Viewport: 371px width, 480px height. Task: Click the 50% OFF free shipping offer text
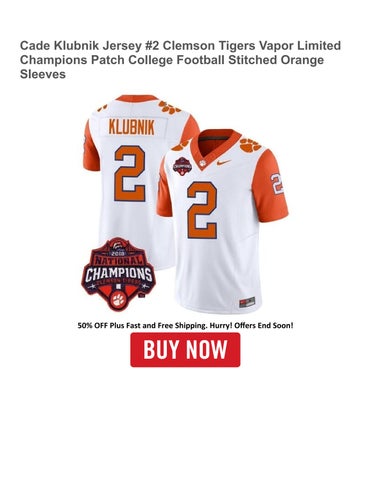pyautogui.click(x=186, y=325)
